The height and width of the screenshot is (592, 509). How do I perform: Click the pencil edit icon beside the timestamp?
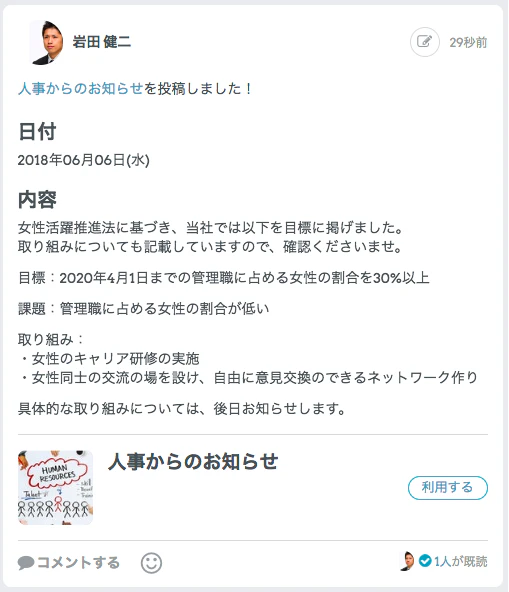pyautogui.click(x=424, y=42)
